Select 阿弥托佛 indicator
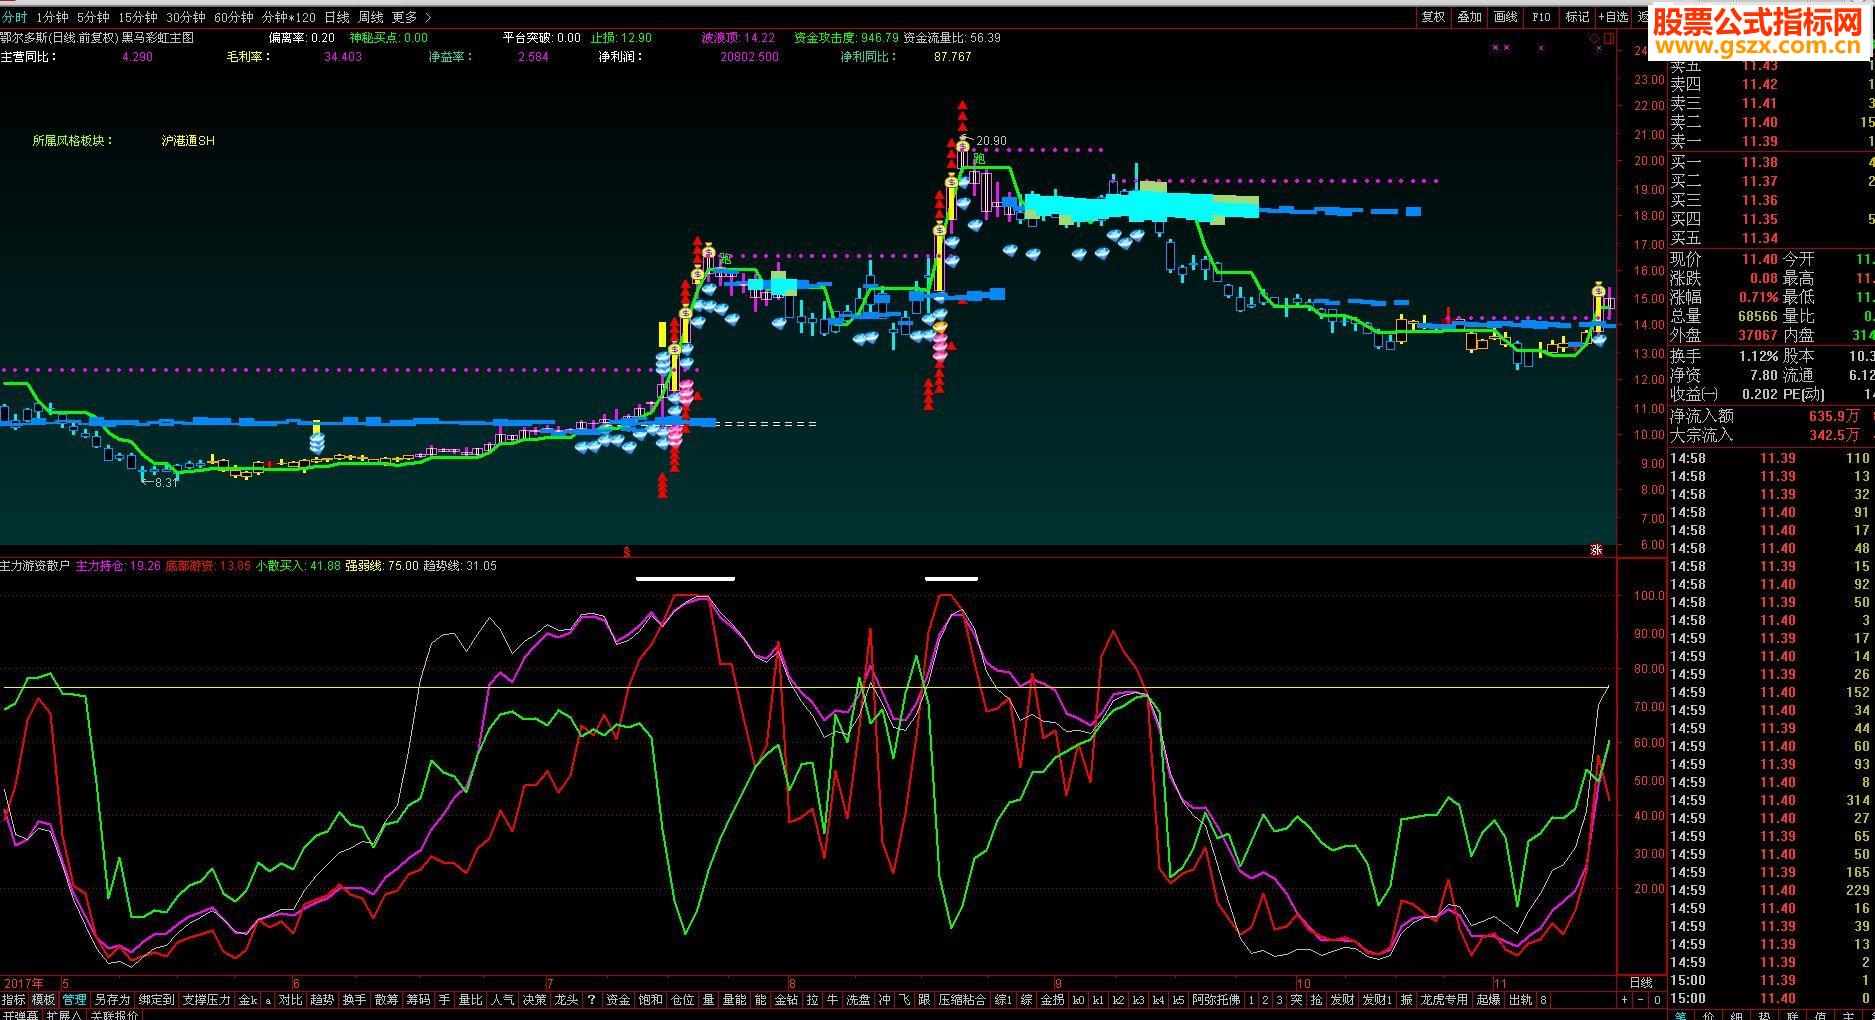The width and height of the screenshot is (1875, 1020). tap(1216, 1000)
